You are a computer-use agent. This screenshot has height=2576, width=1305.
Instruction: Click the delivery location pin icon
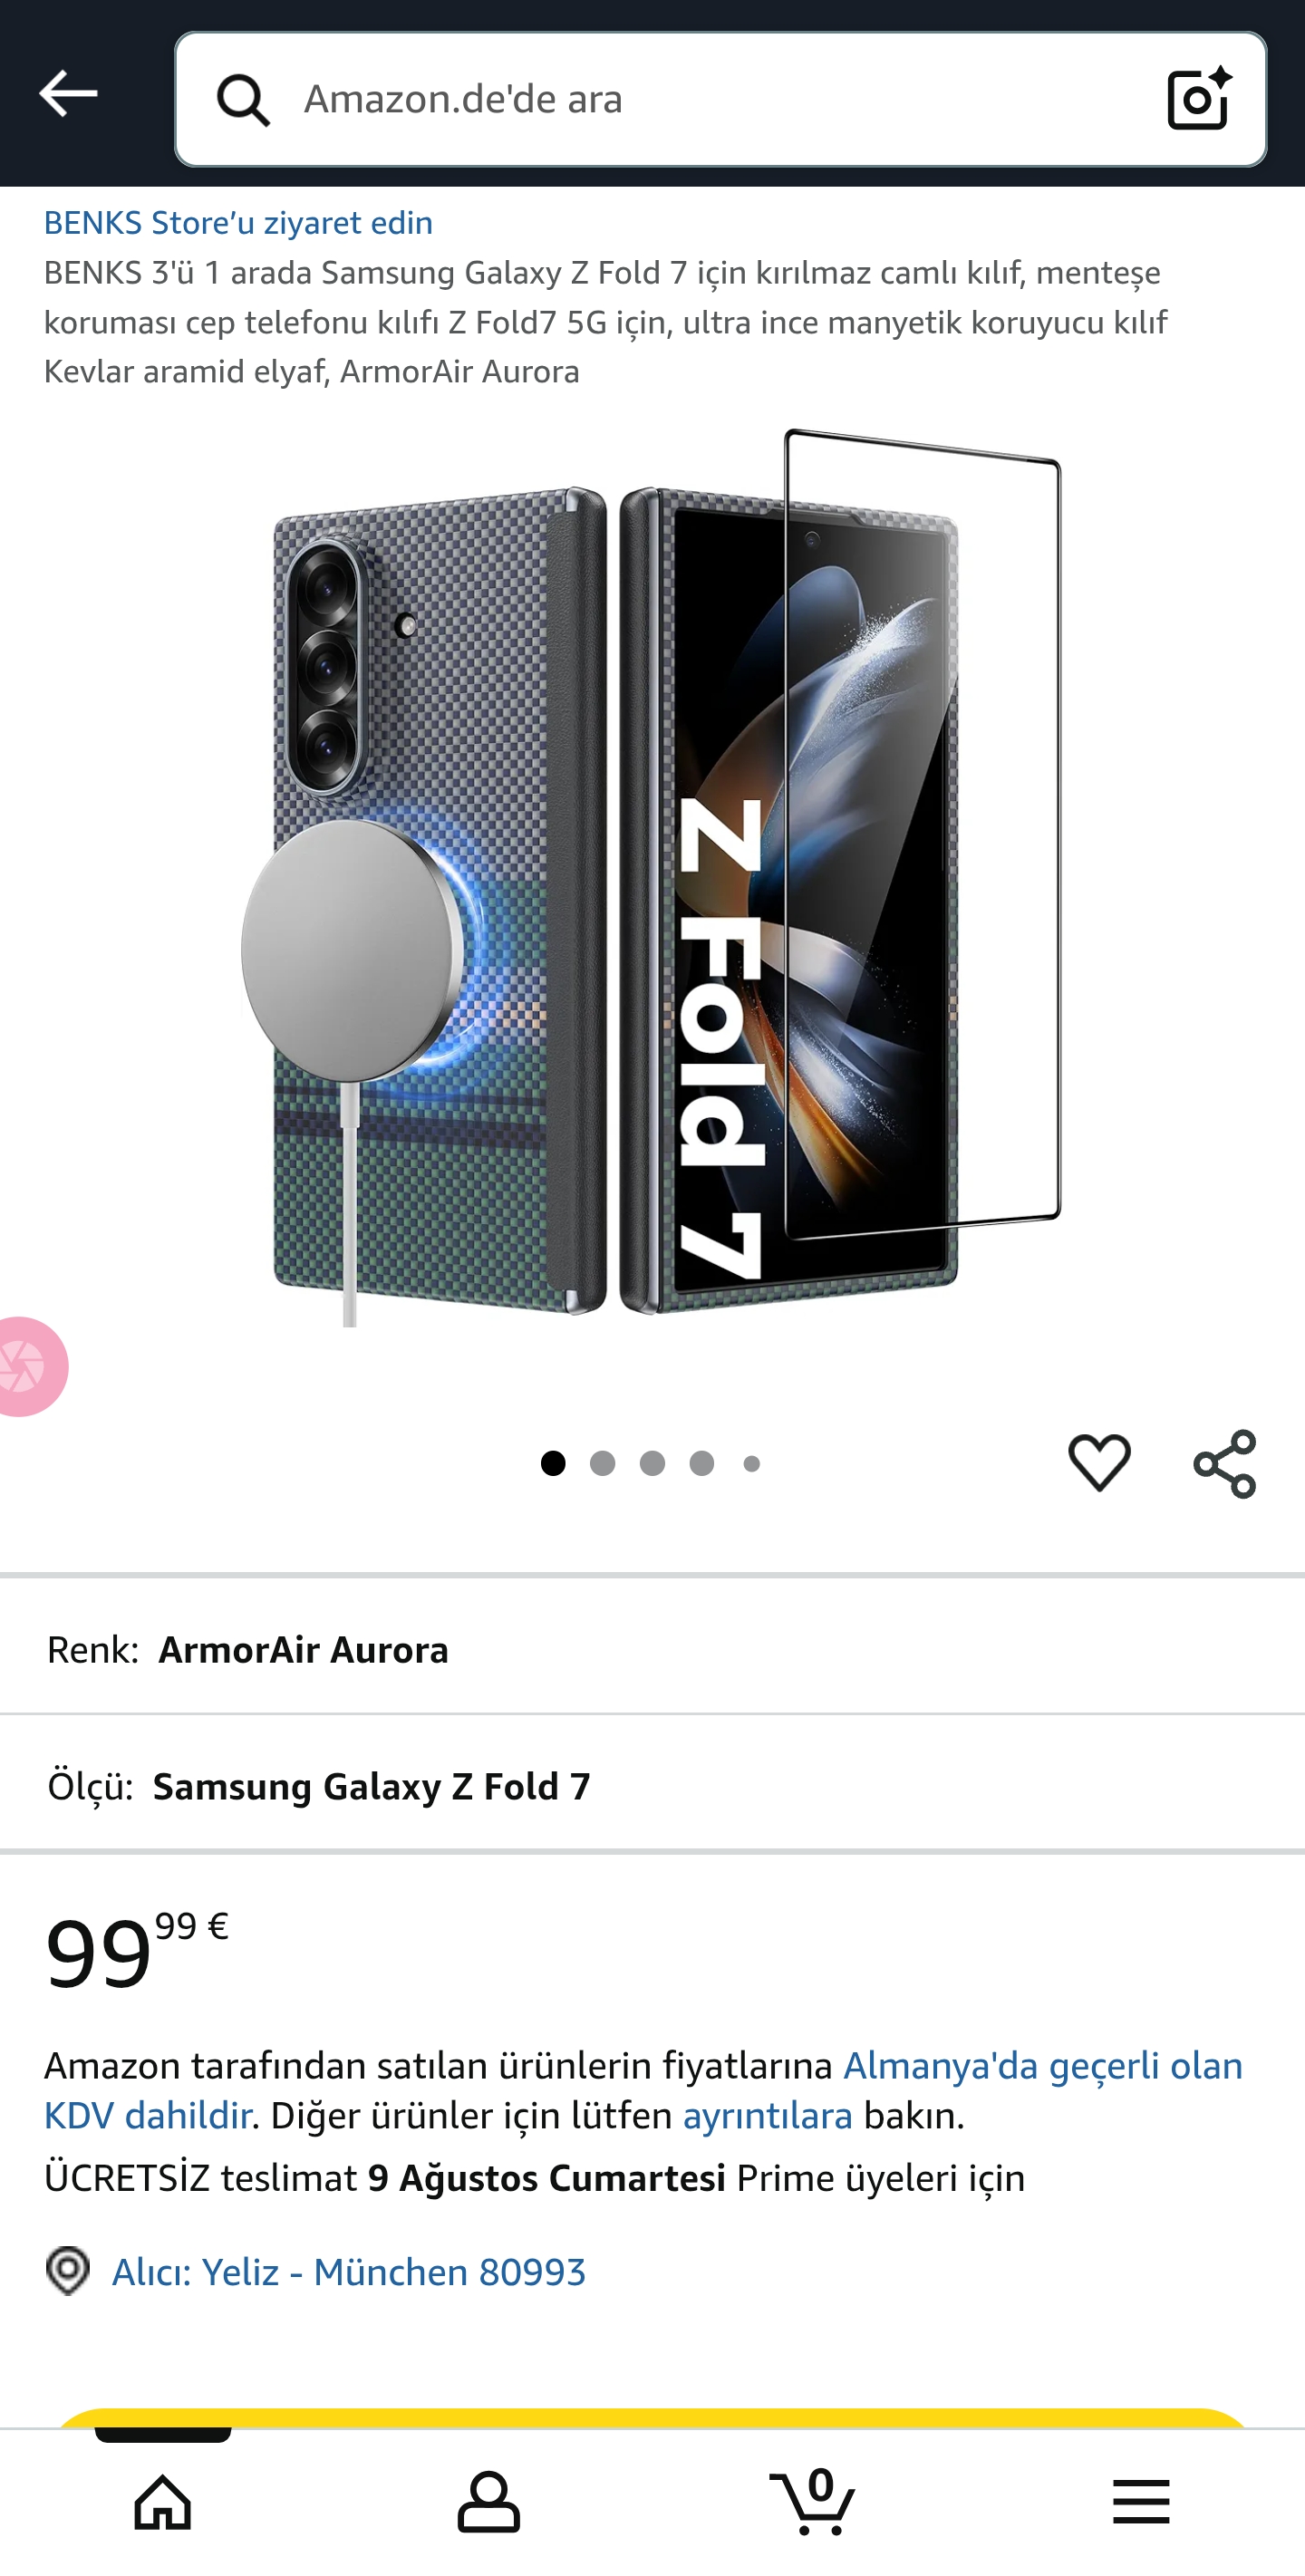[68, 2271]
